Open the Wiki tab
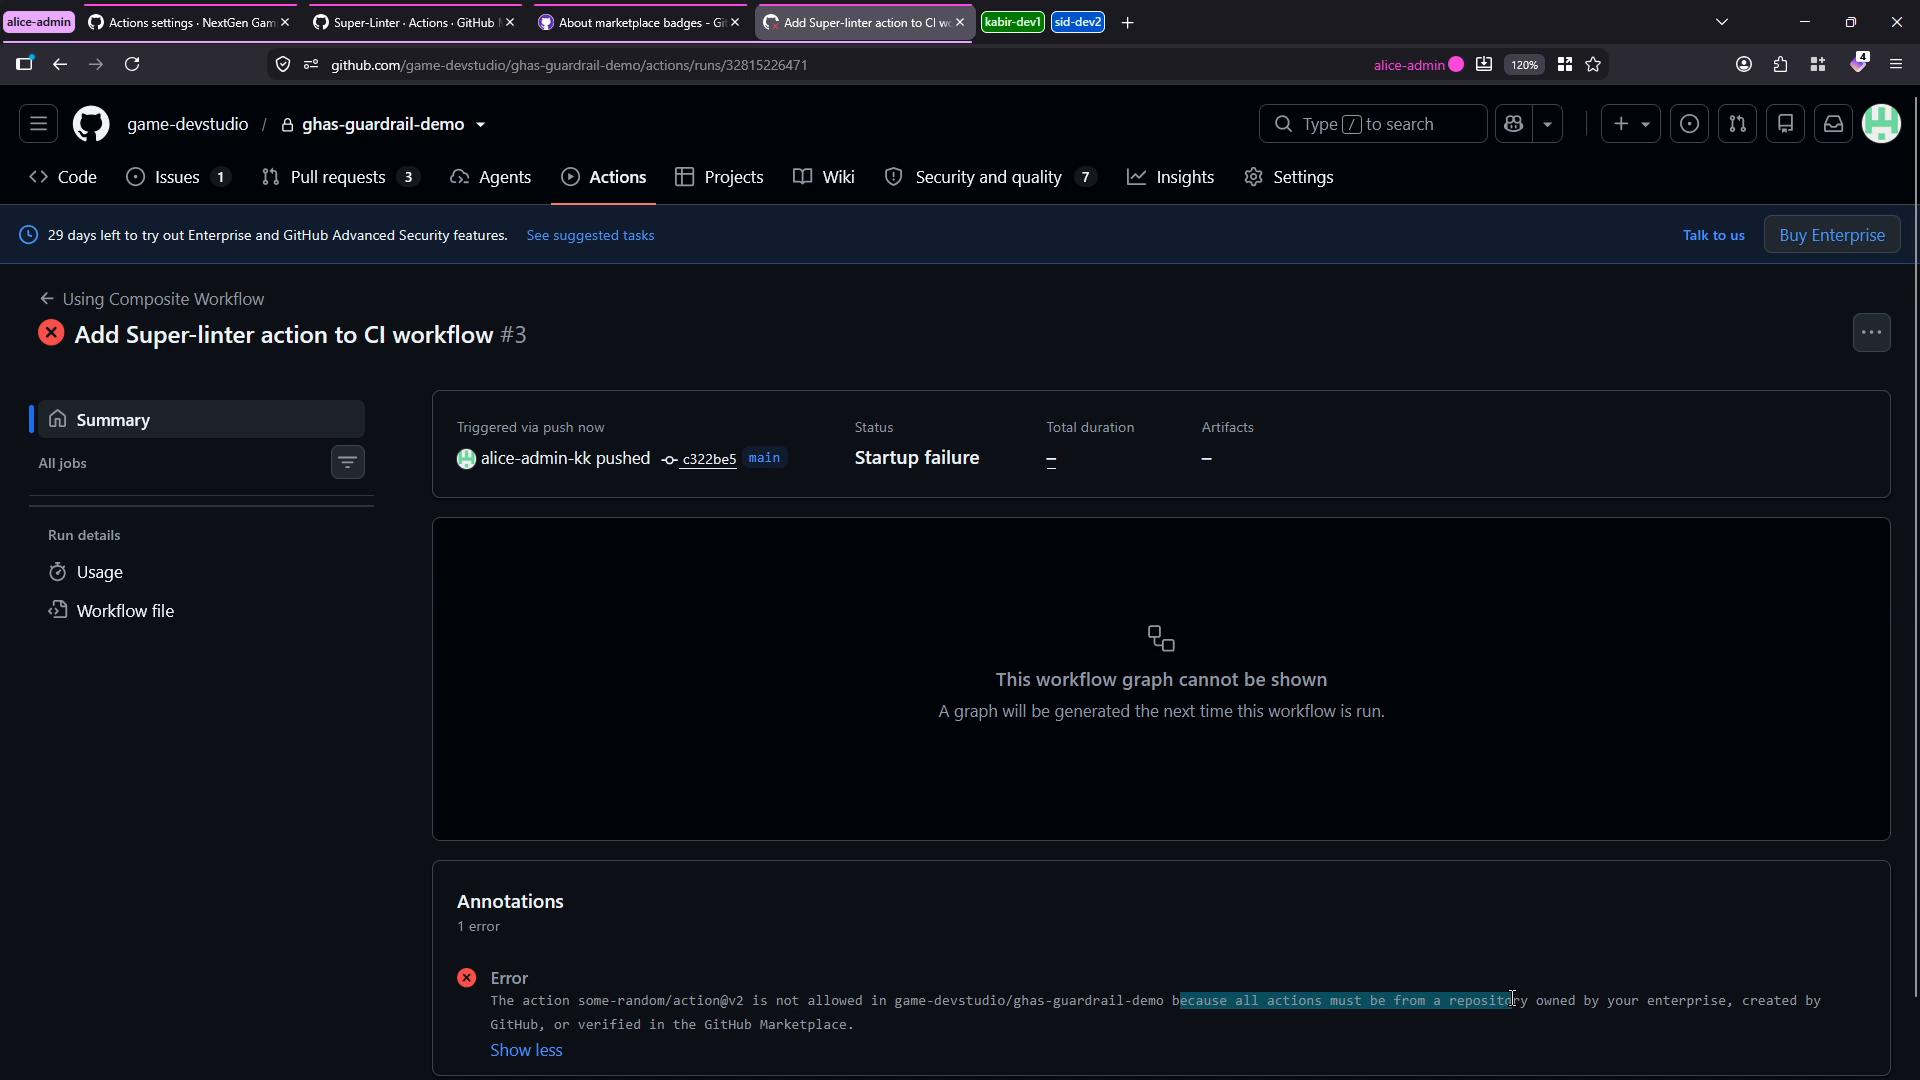The height and width of the screenshot is (1080, 1920). pyautogui.click(x=824, y=177)
